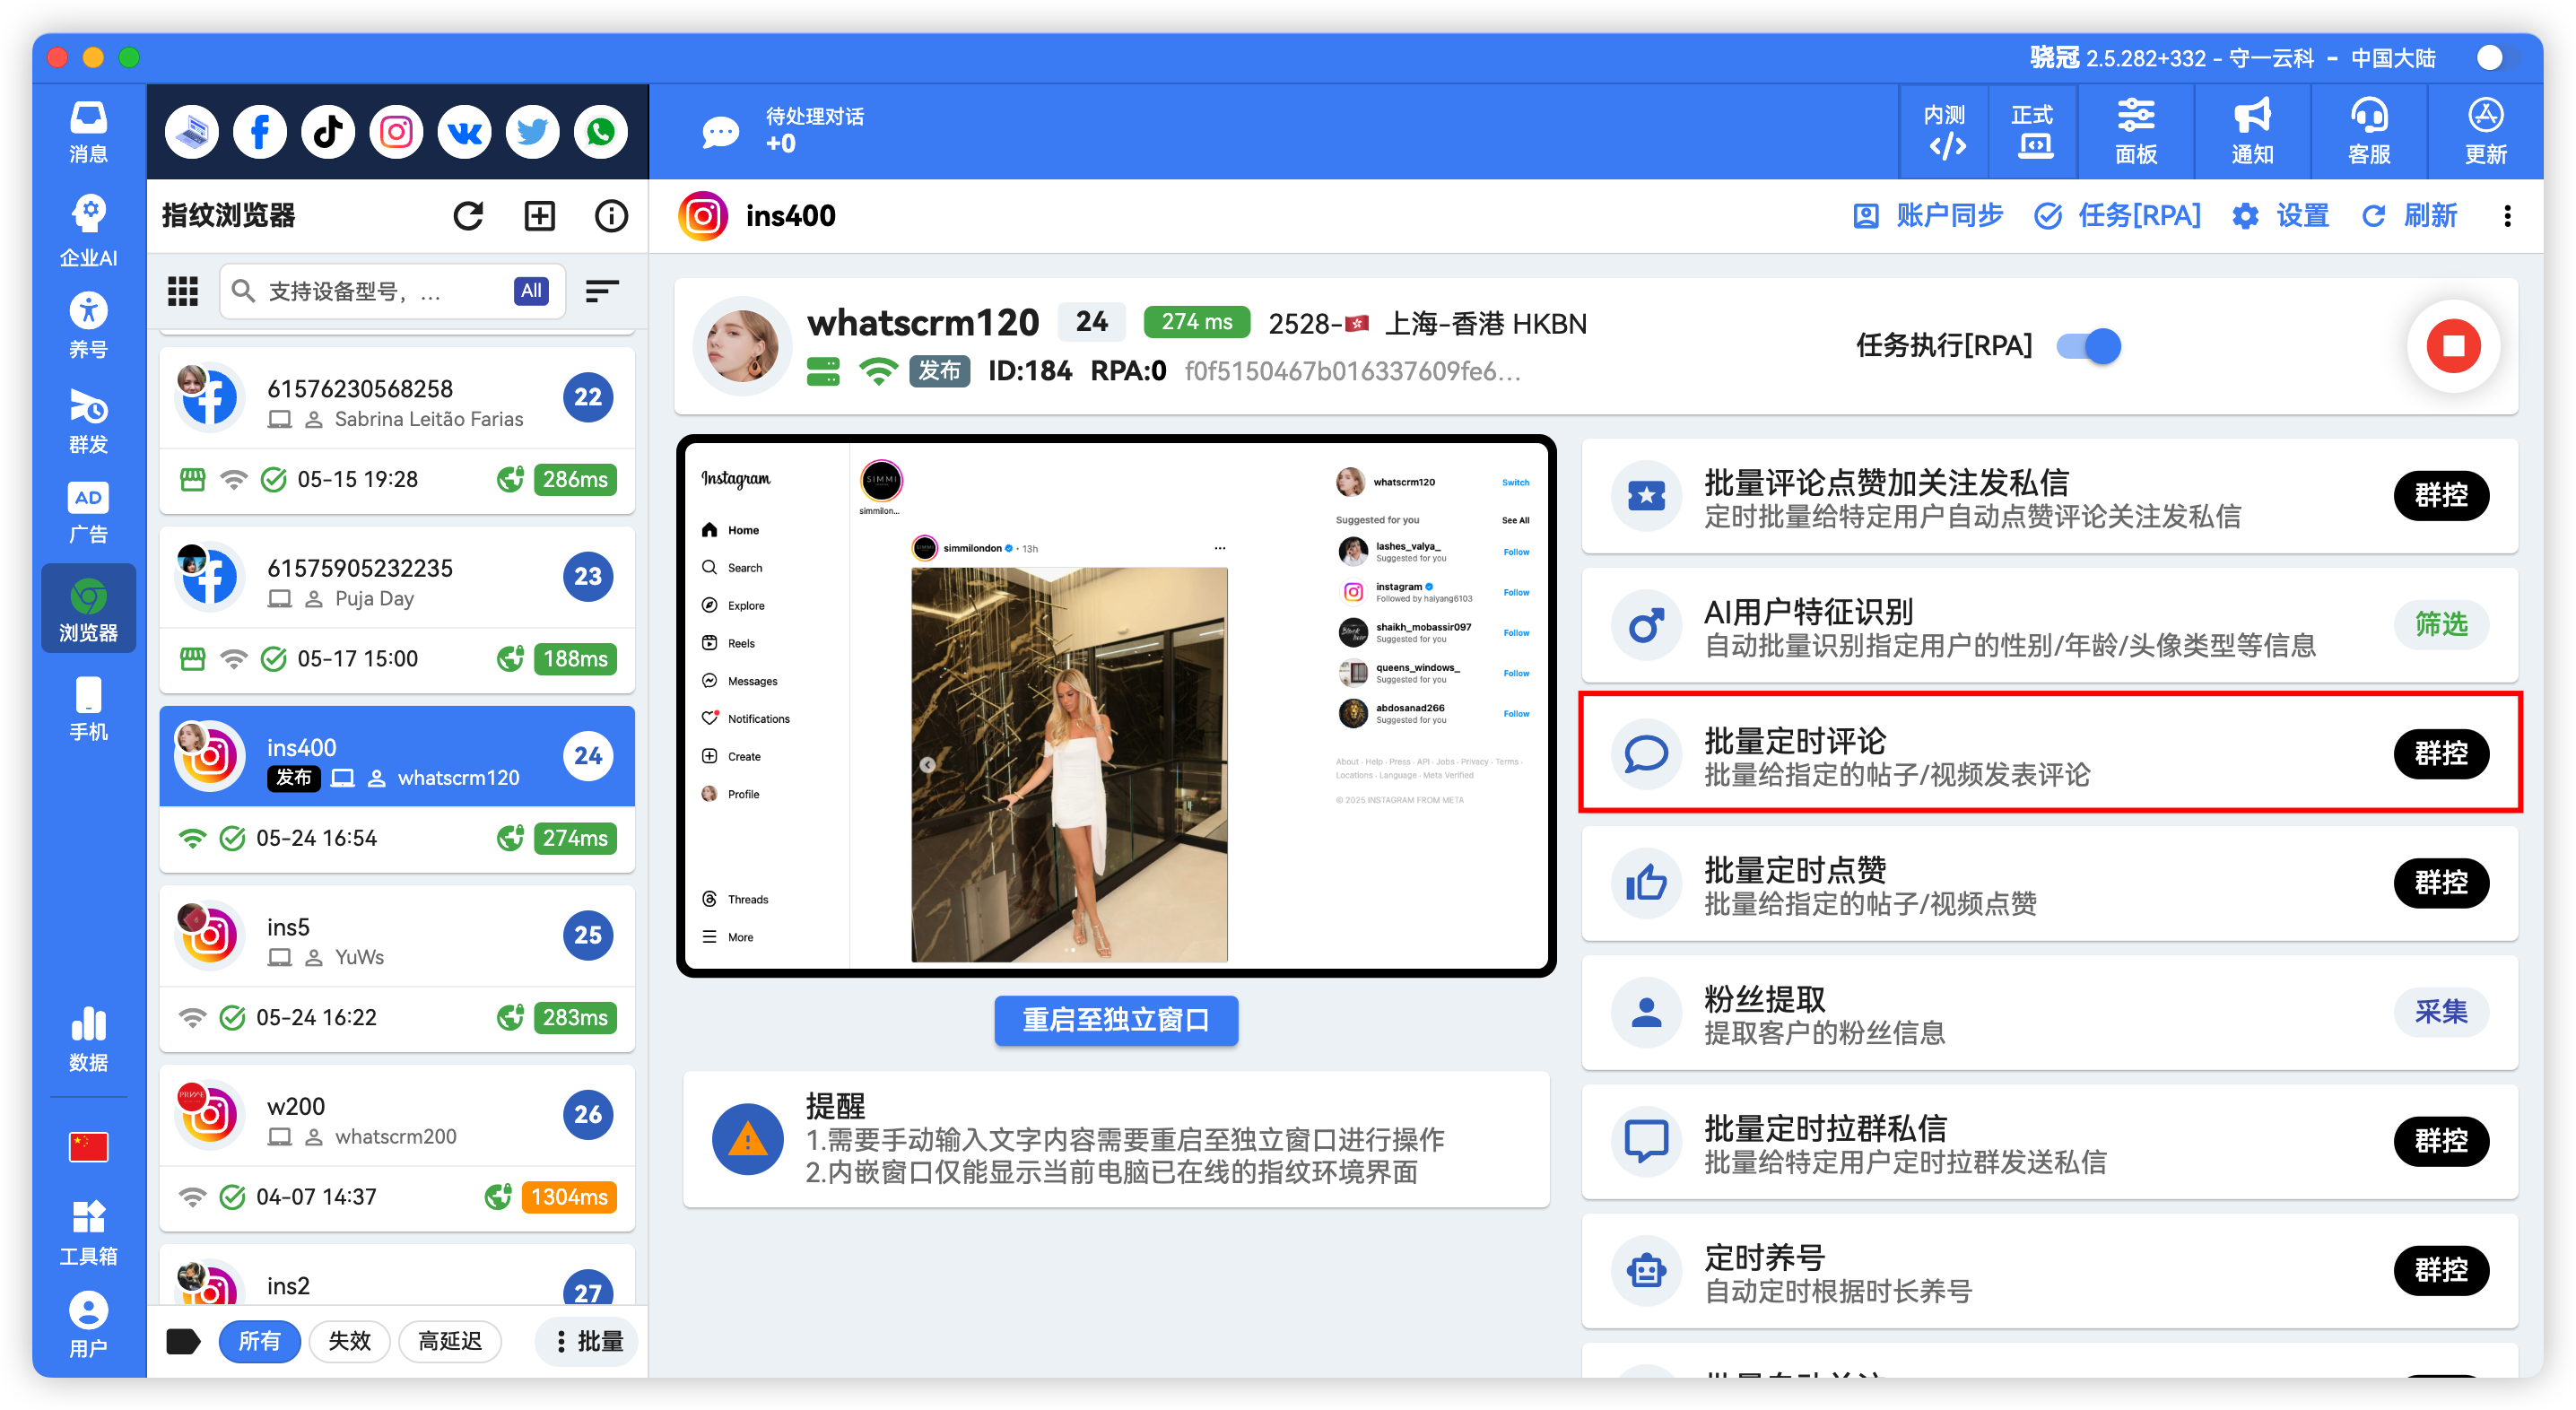Viewport: 2576px width, 1410px height.
Task: Select the Instagram platform icon
Action: [x=396, y=131]
